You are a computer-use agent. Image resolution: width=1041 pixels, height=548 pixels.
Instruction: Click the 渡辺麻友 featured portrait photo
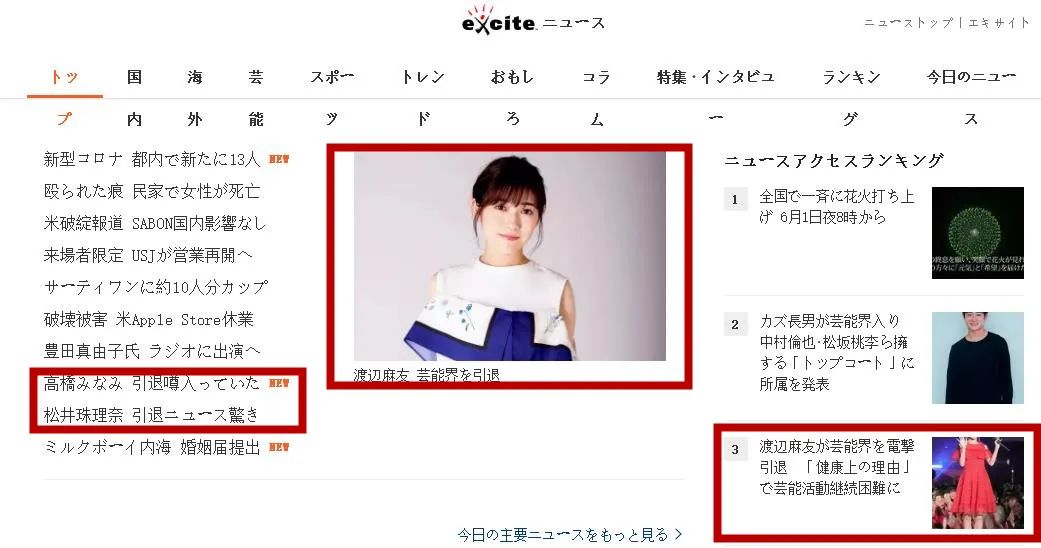(509, 256)
